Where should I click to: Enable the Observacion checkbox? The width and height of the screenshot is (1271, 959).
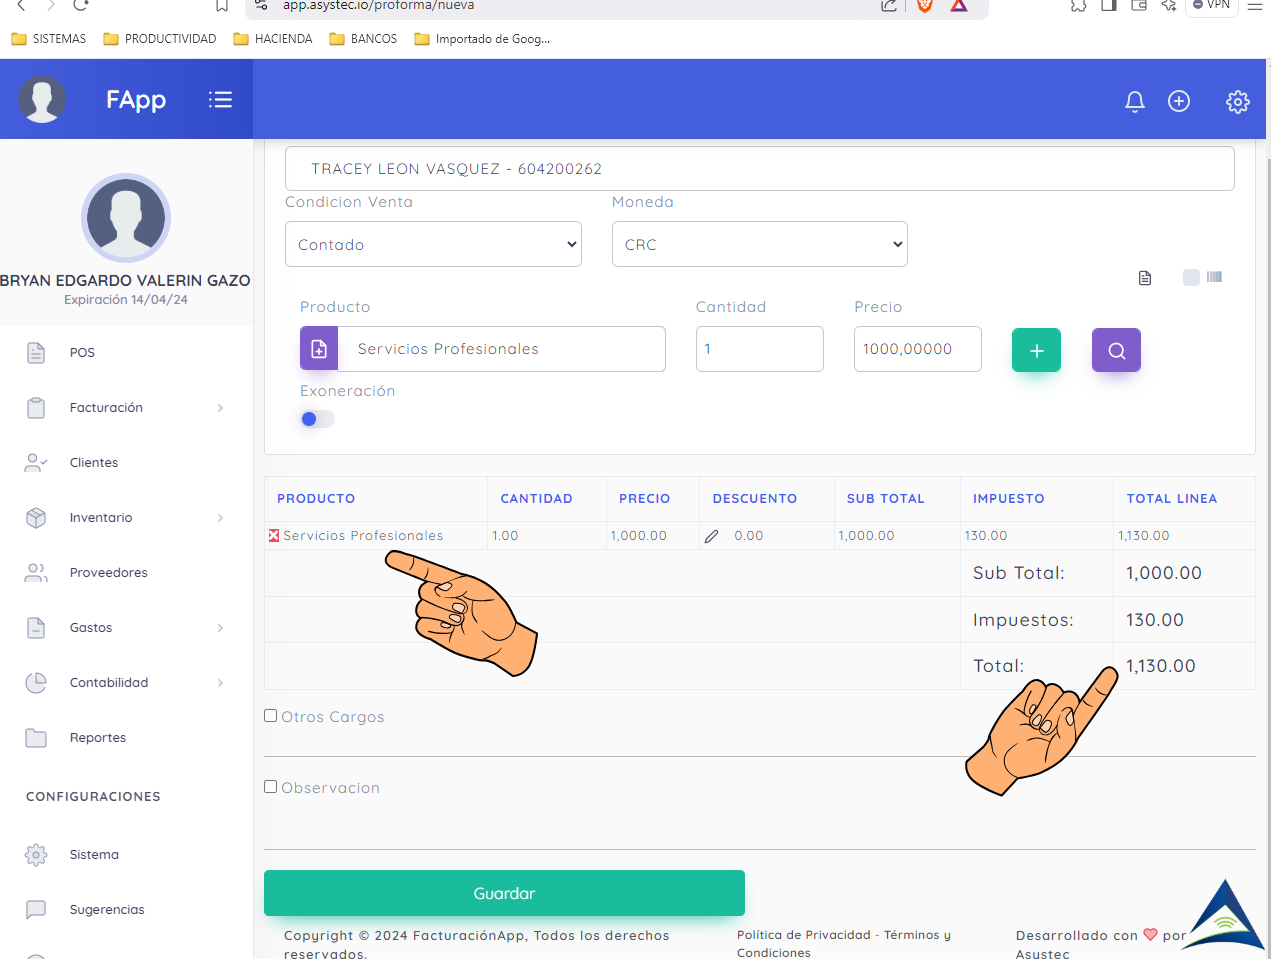pyautogui.click(x=271, y=787)
